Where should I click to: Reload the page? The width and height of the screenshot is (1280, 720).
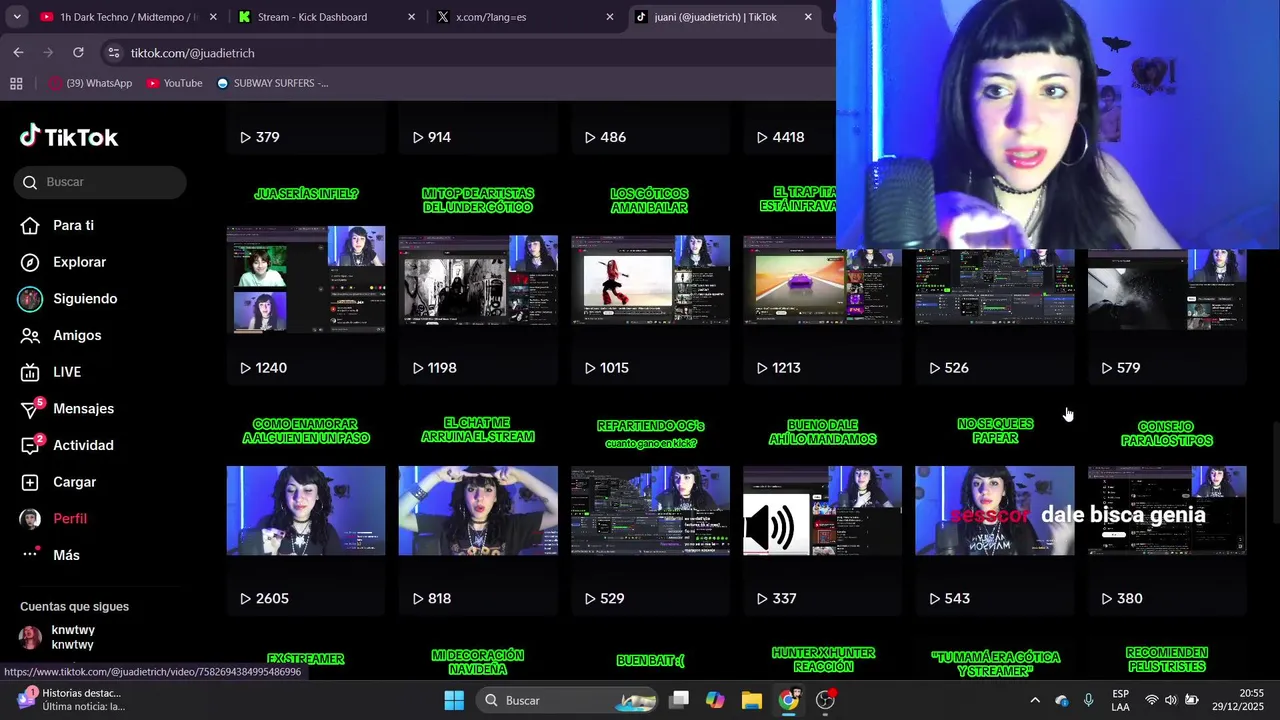[78, 52]
